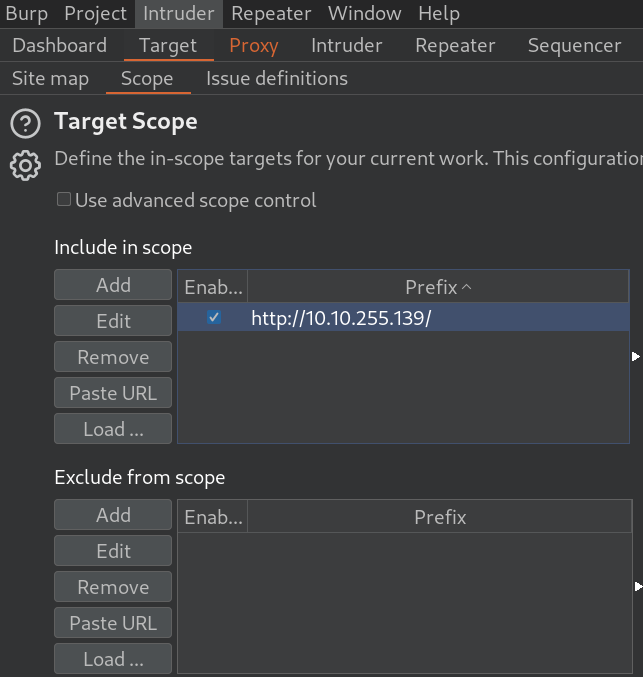
Task: Select the Scope sub-tab
Action: click(147, 79)
